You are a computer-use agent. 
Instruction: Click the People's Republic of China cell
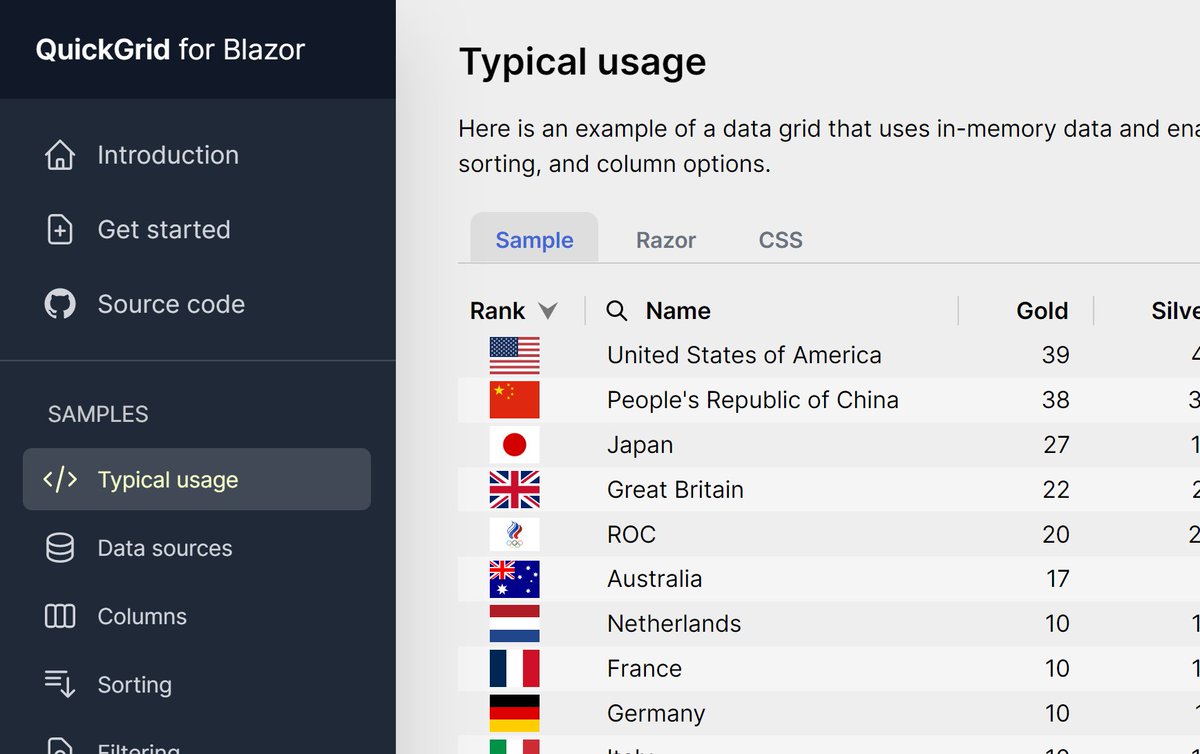tap(753, 400)
